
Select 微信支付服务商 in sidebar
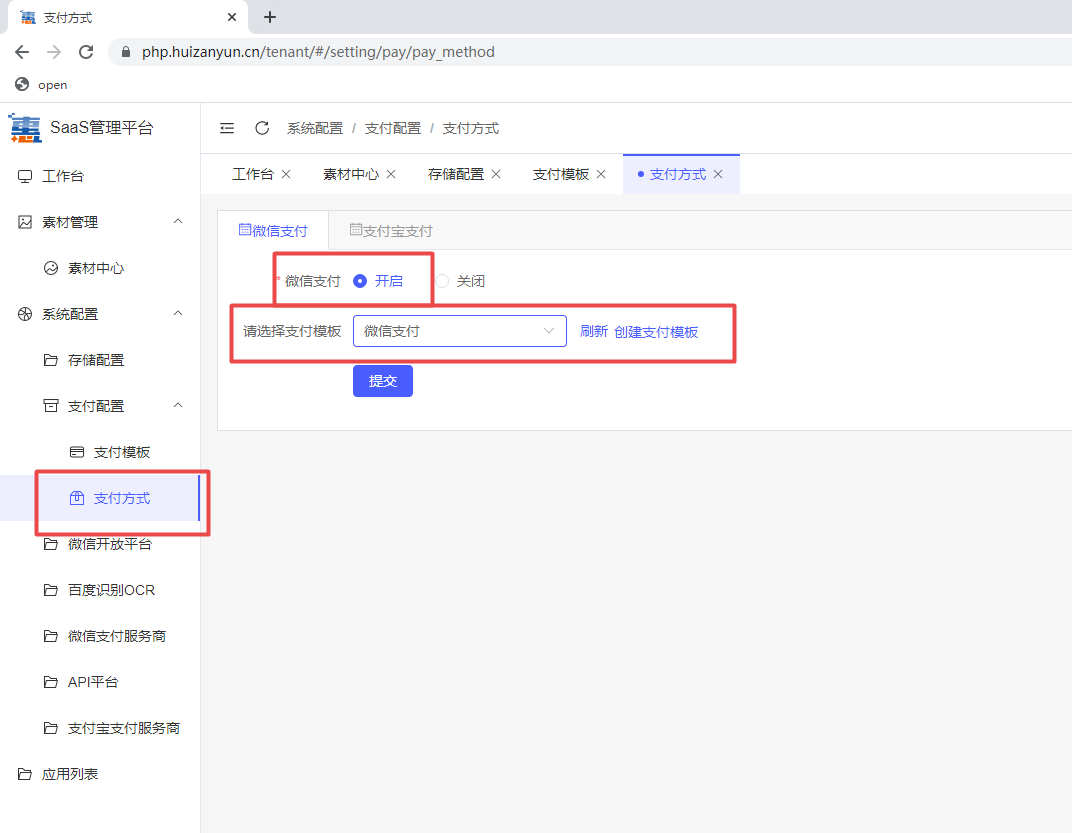tap(100, 636)
